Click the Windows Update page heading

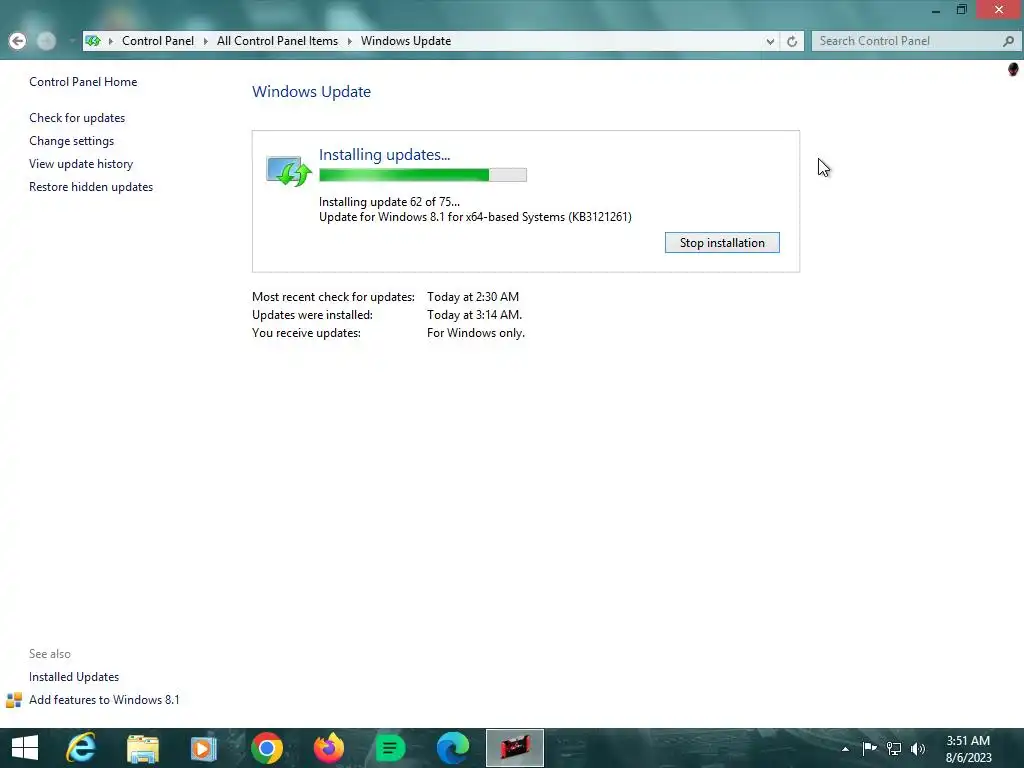coord(312,91)
